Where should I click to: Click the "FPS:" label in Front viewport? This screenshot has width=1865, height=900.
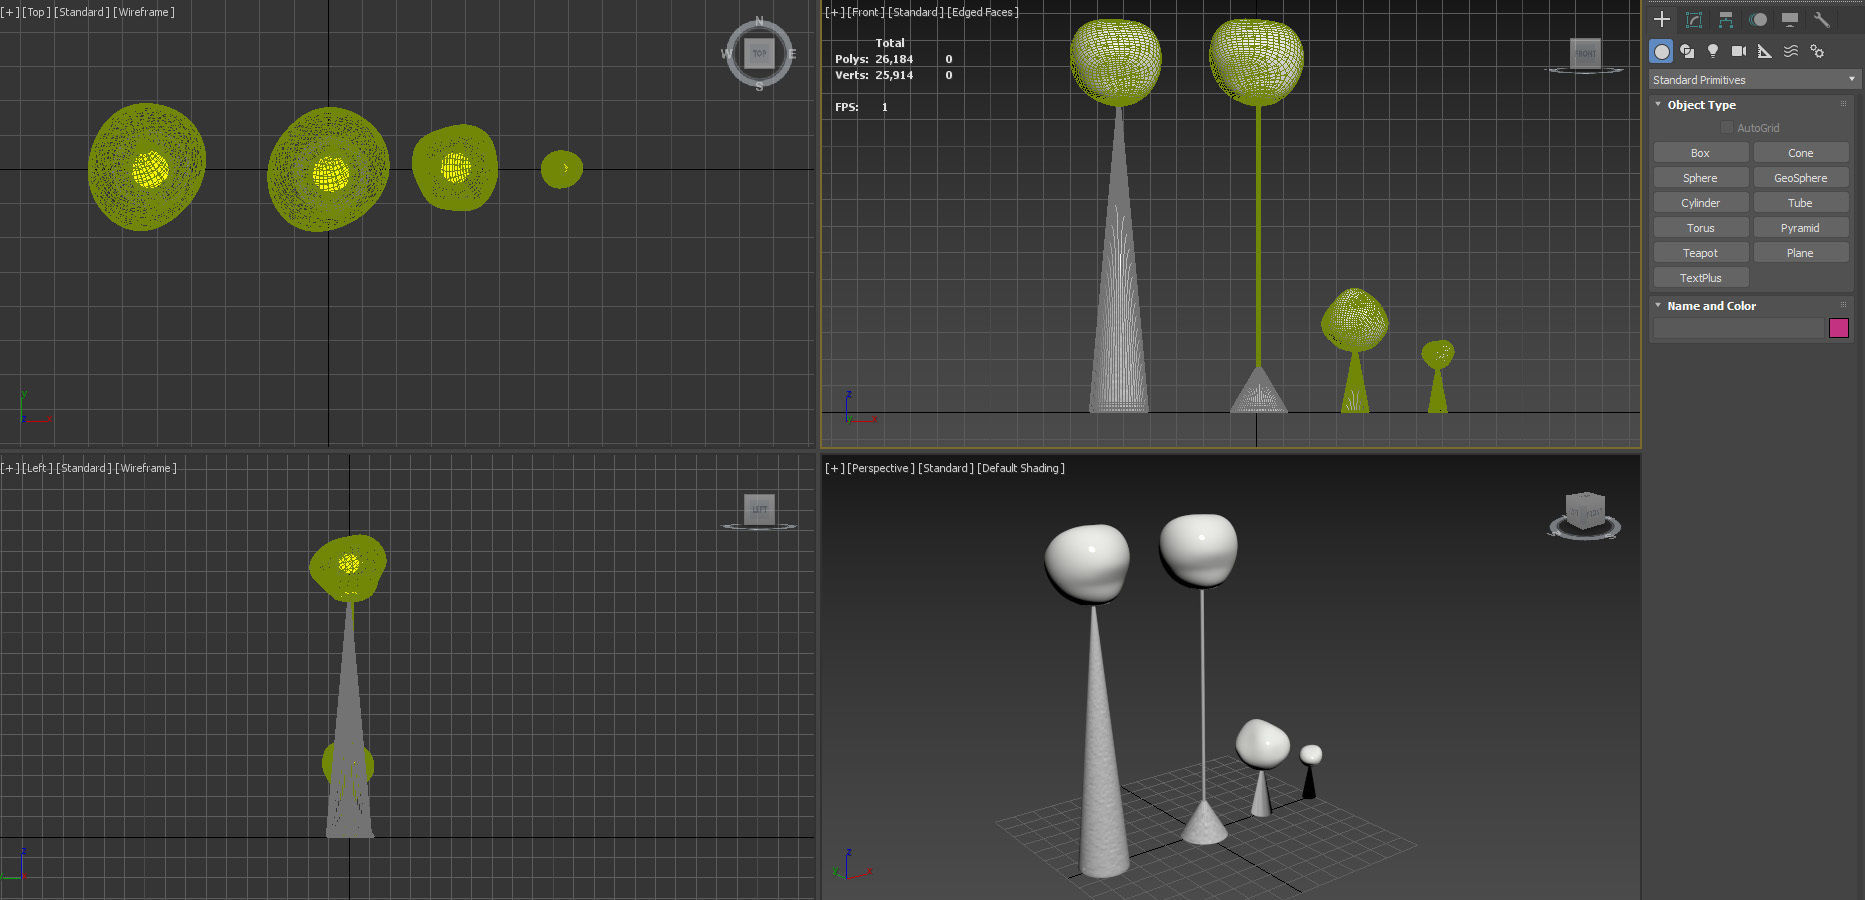pos(847,107)
